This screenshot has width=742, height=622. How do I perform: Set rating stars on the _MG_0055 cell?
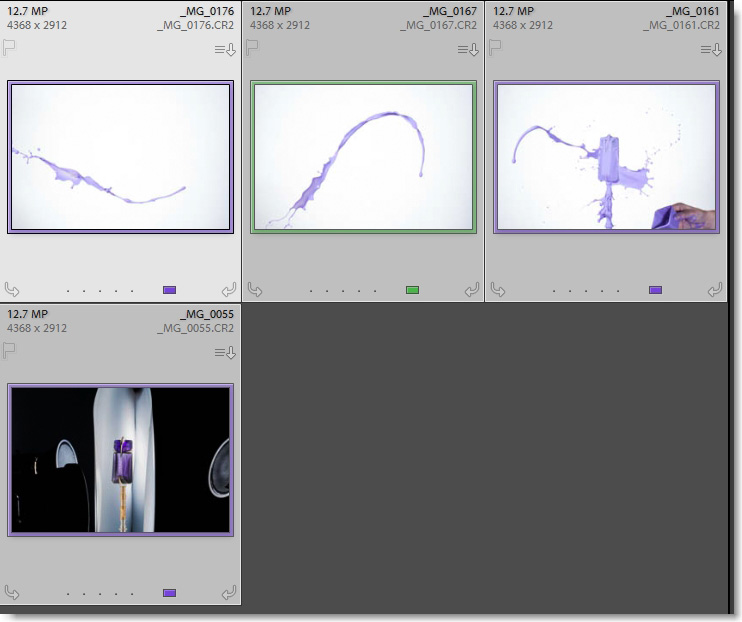(100, 594)
